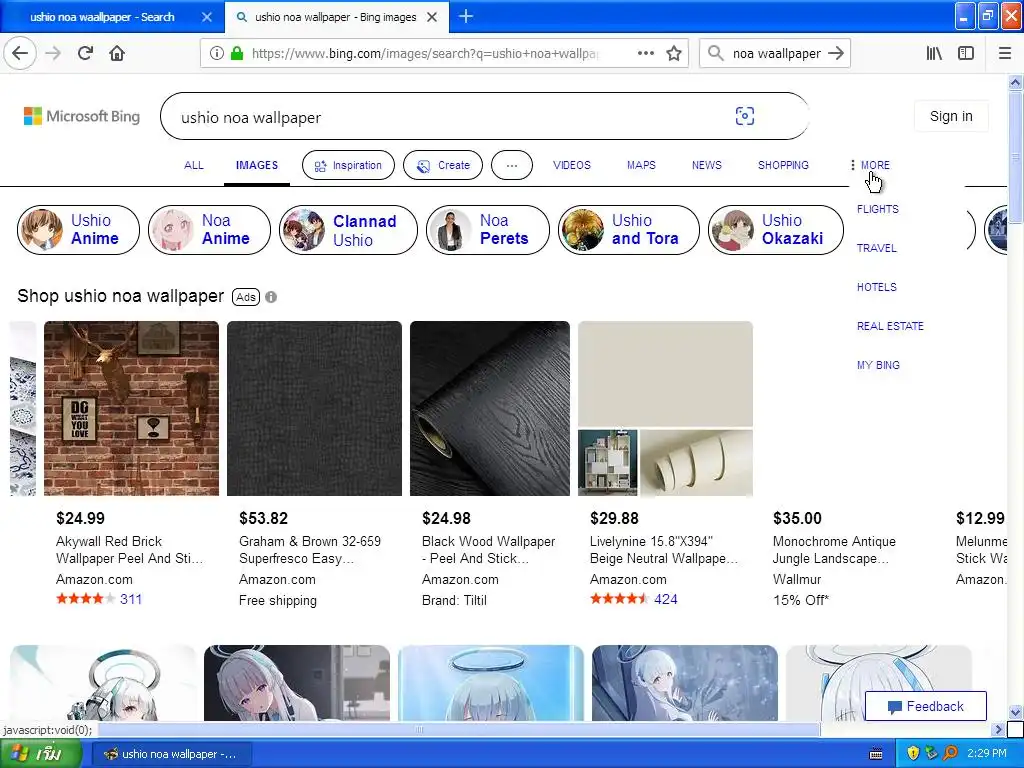Viewport: 1024px width, 768px height.
Task: Click the Ads info circle icon
Action: (x=271, y=297)
